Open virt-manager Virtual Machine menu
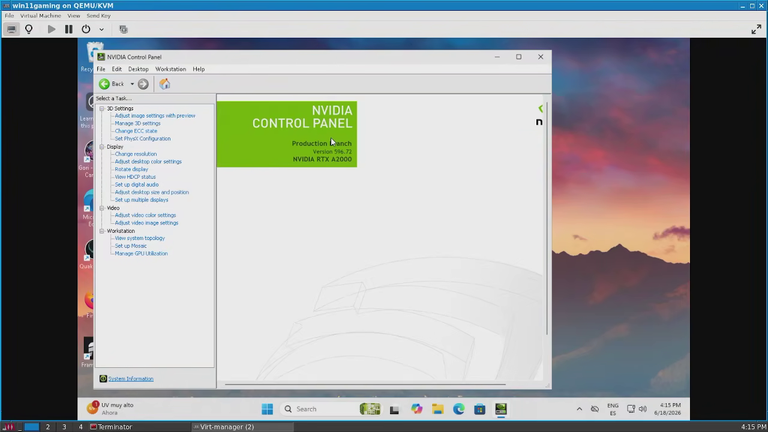 pos(41,16)
